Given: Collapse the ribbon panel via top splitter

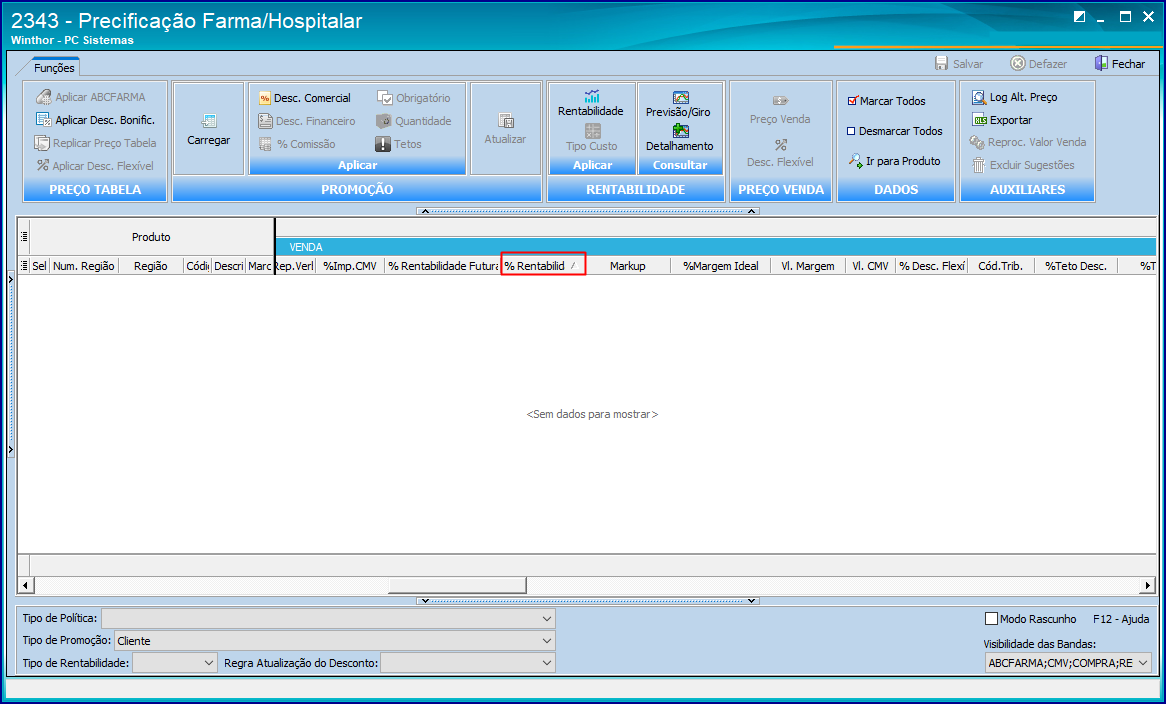Looking at the screenshot, I should 587,211.
